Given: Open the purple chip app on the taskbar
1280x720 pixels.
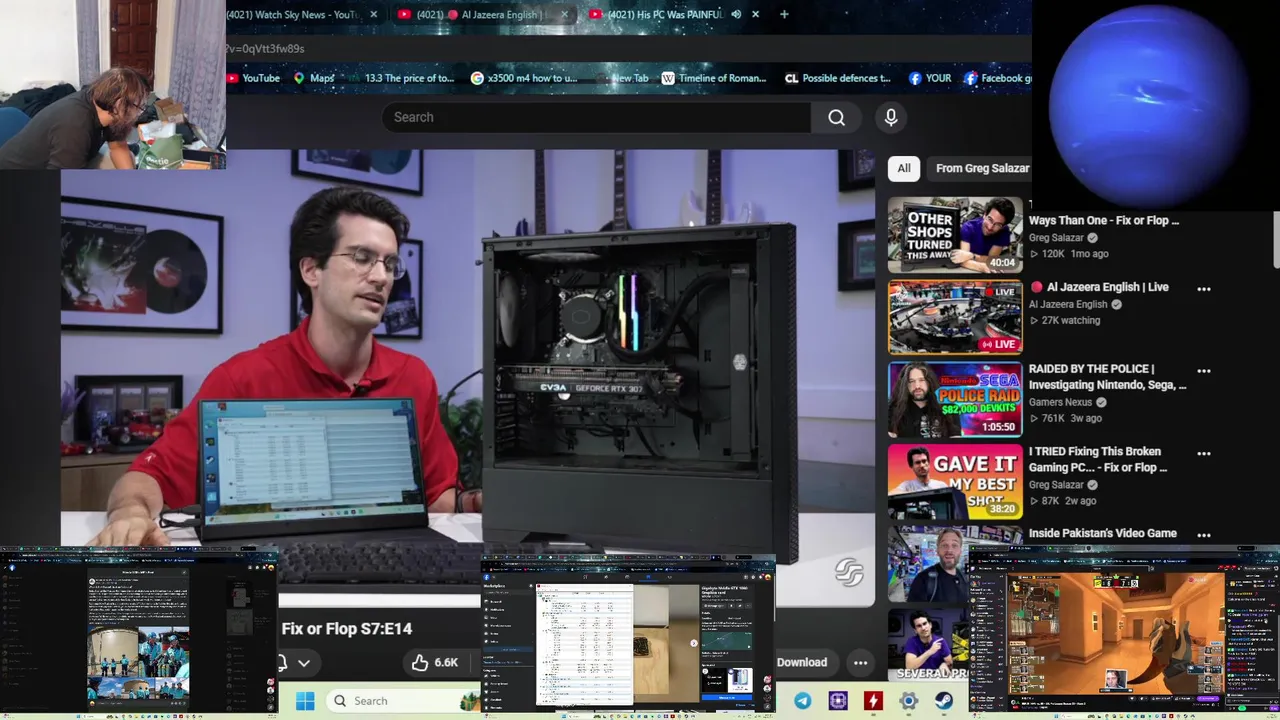Looking at the screenshot, I should pyautogui.click(x=838, y=701).
